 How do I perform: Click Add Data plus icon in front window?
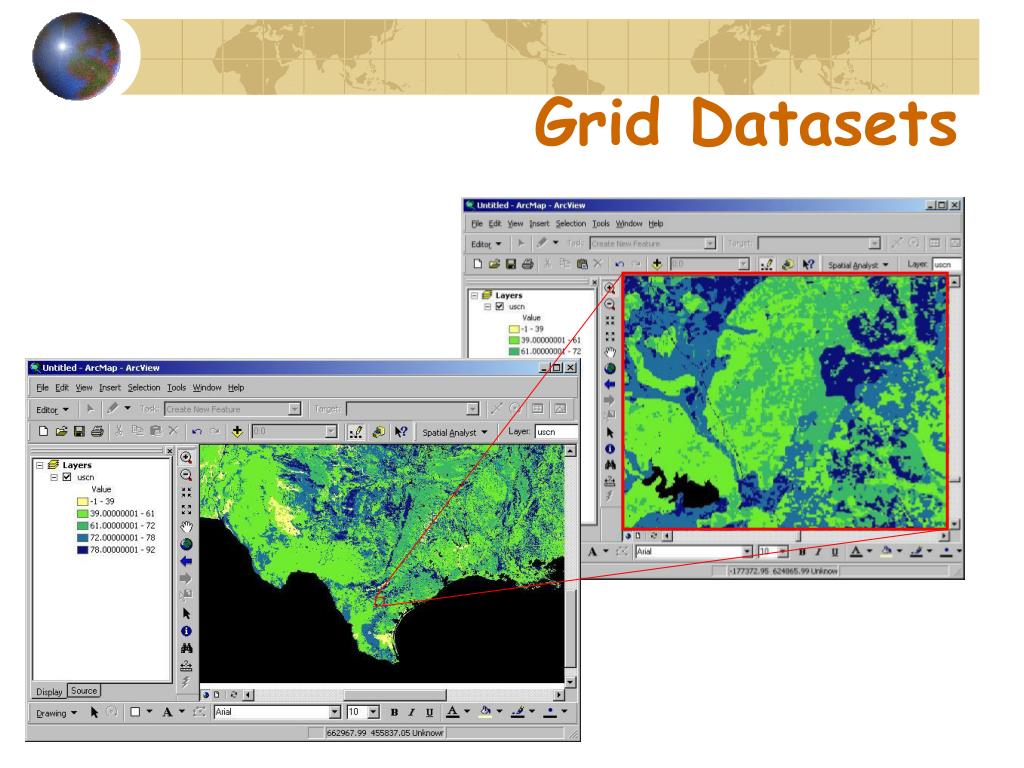click(x=237, y=431)
